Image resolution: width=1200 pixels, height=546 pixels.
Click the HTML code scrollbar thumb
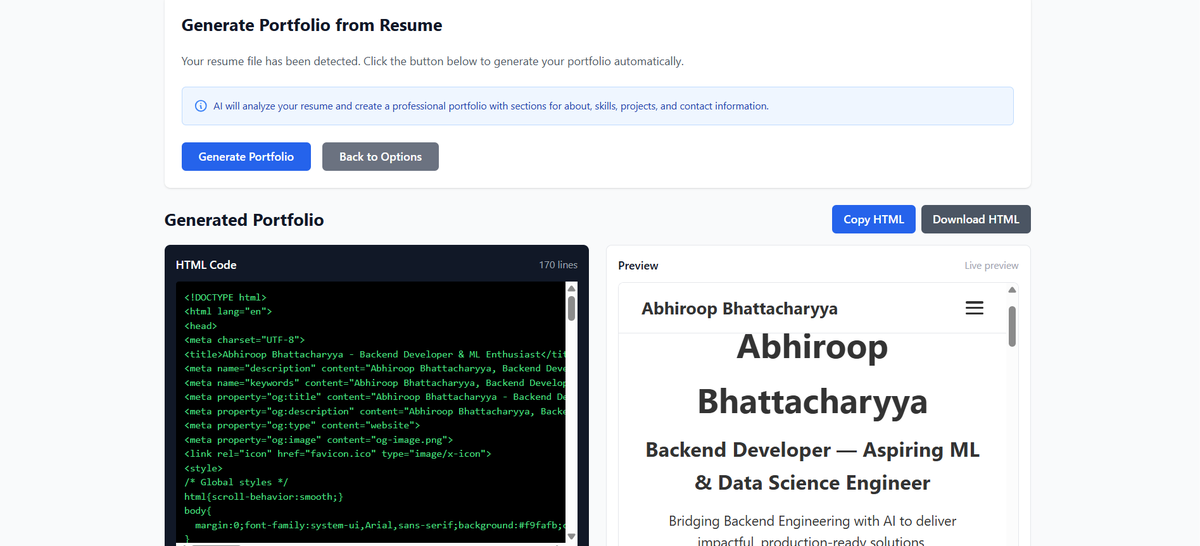572,308
